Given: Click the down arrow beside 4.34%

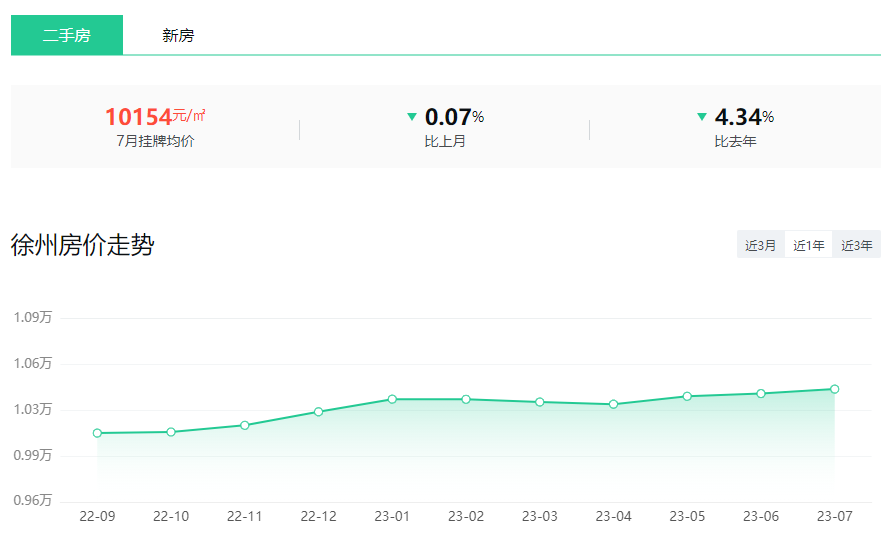Looking at the screenshot, I should 701,117.
